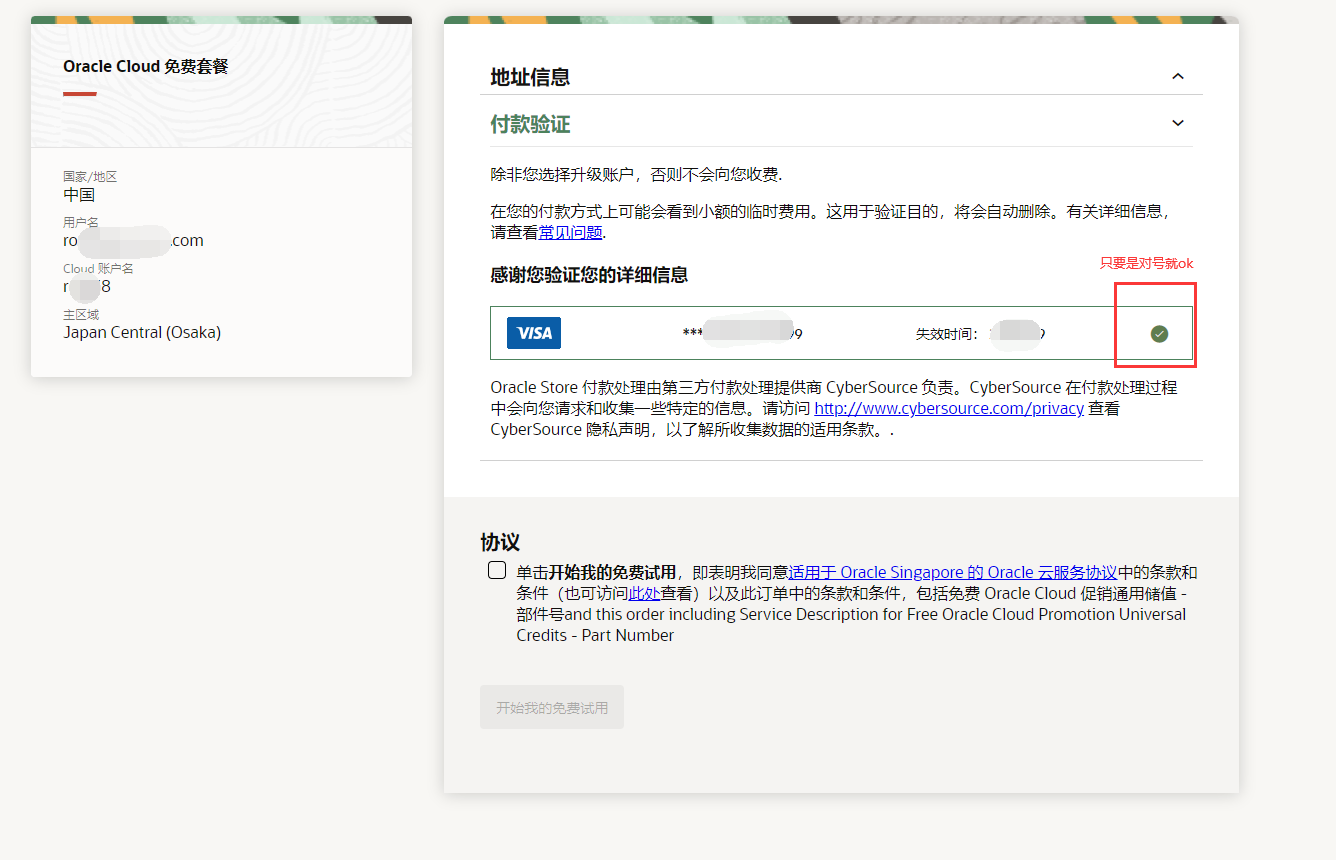
Task: Open the 此处 terms link
Action: tap(644, 593)
